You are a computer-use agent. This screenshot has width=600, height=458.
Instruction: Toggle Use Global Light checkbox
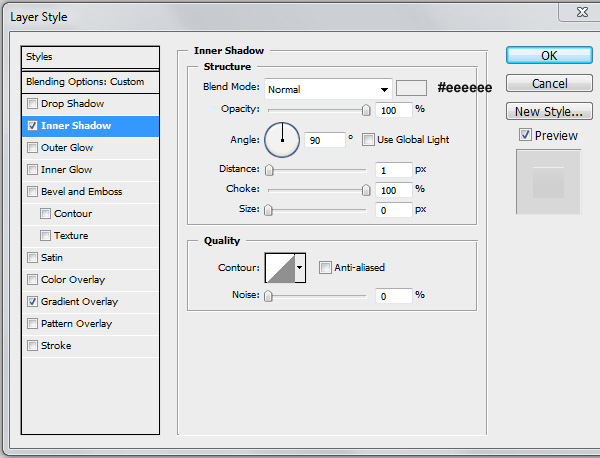[x=368, y=140]
